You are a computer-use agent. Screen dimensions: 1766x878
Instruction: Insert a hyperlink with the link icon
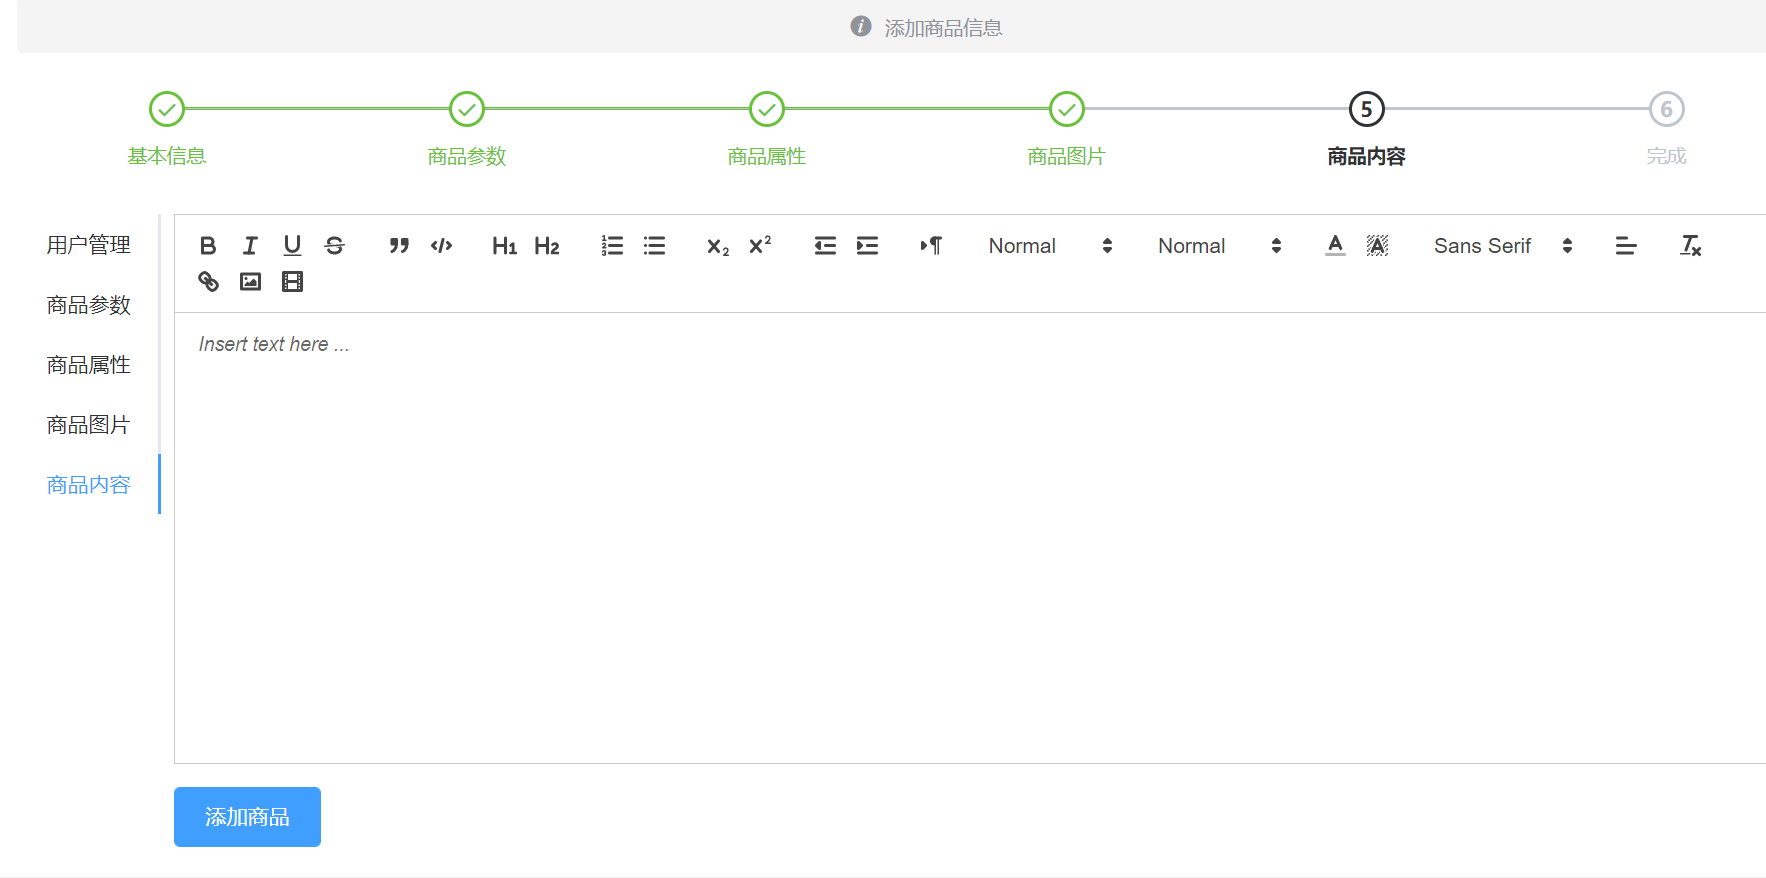click(208, 282)
